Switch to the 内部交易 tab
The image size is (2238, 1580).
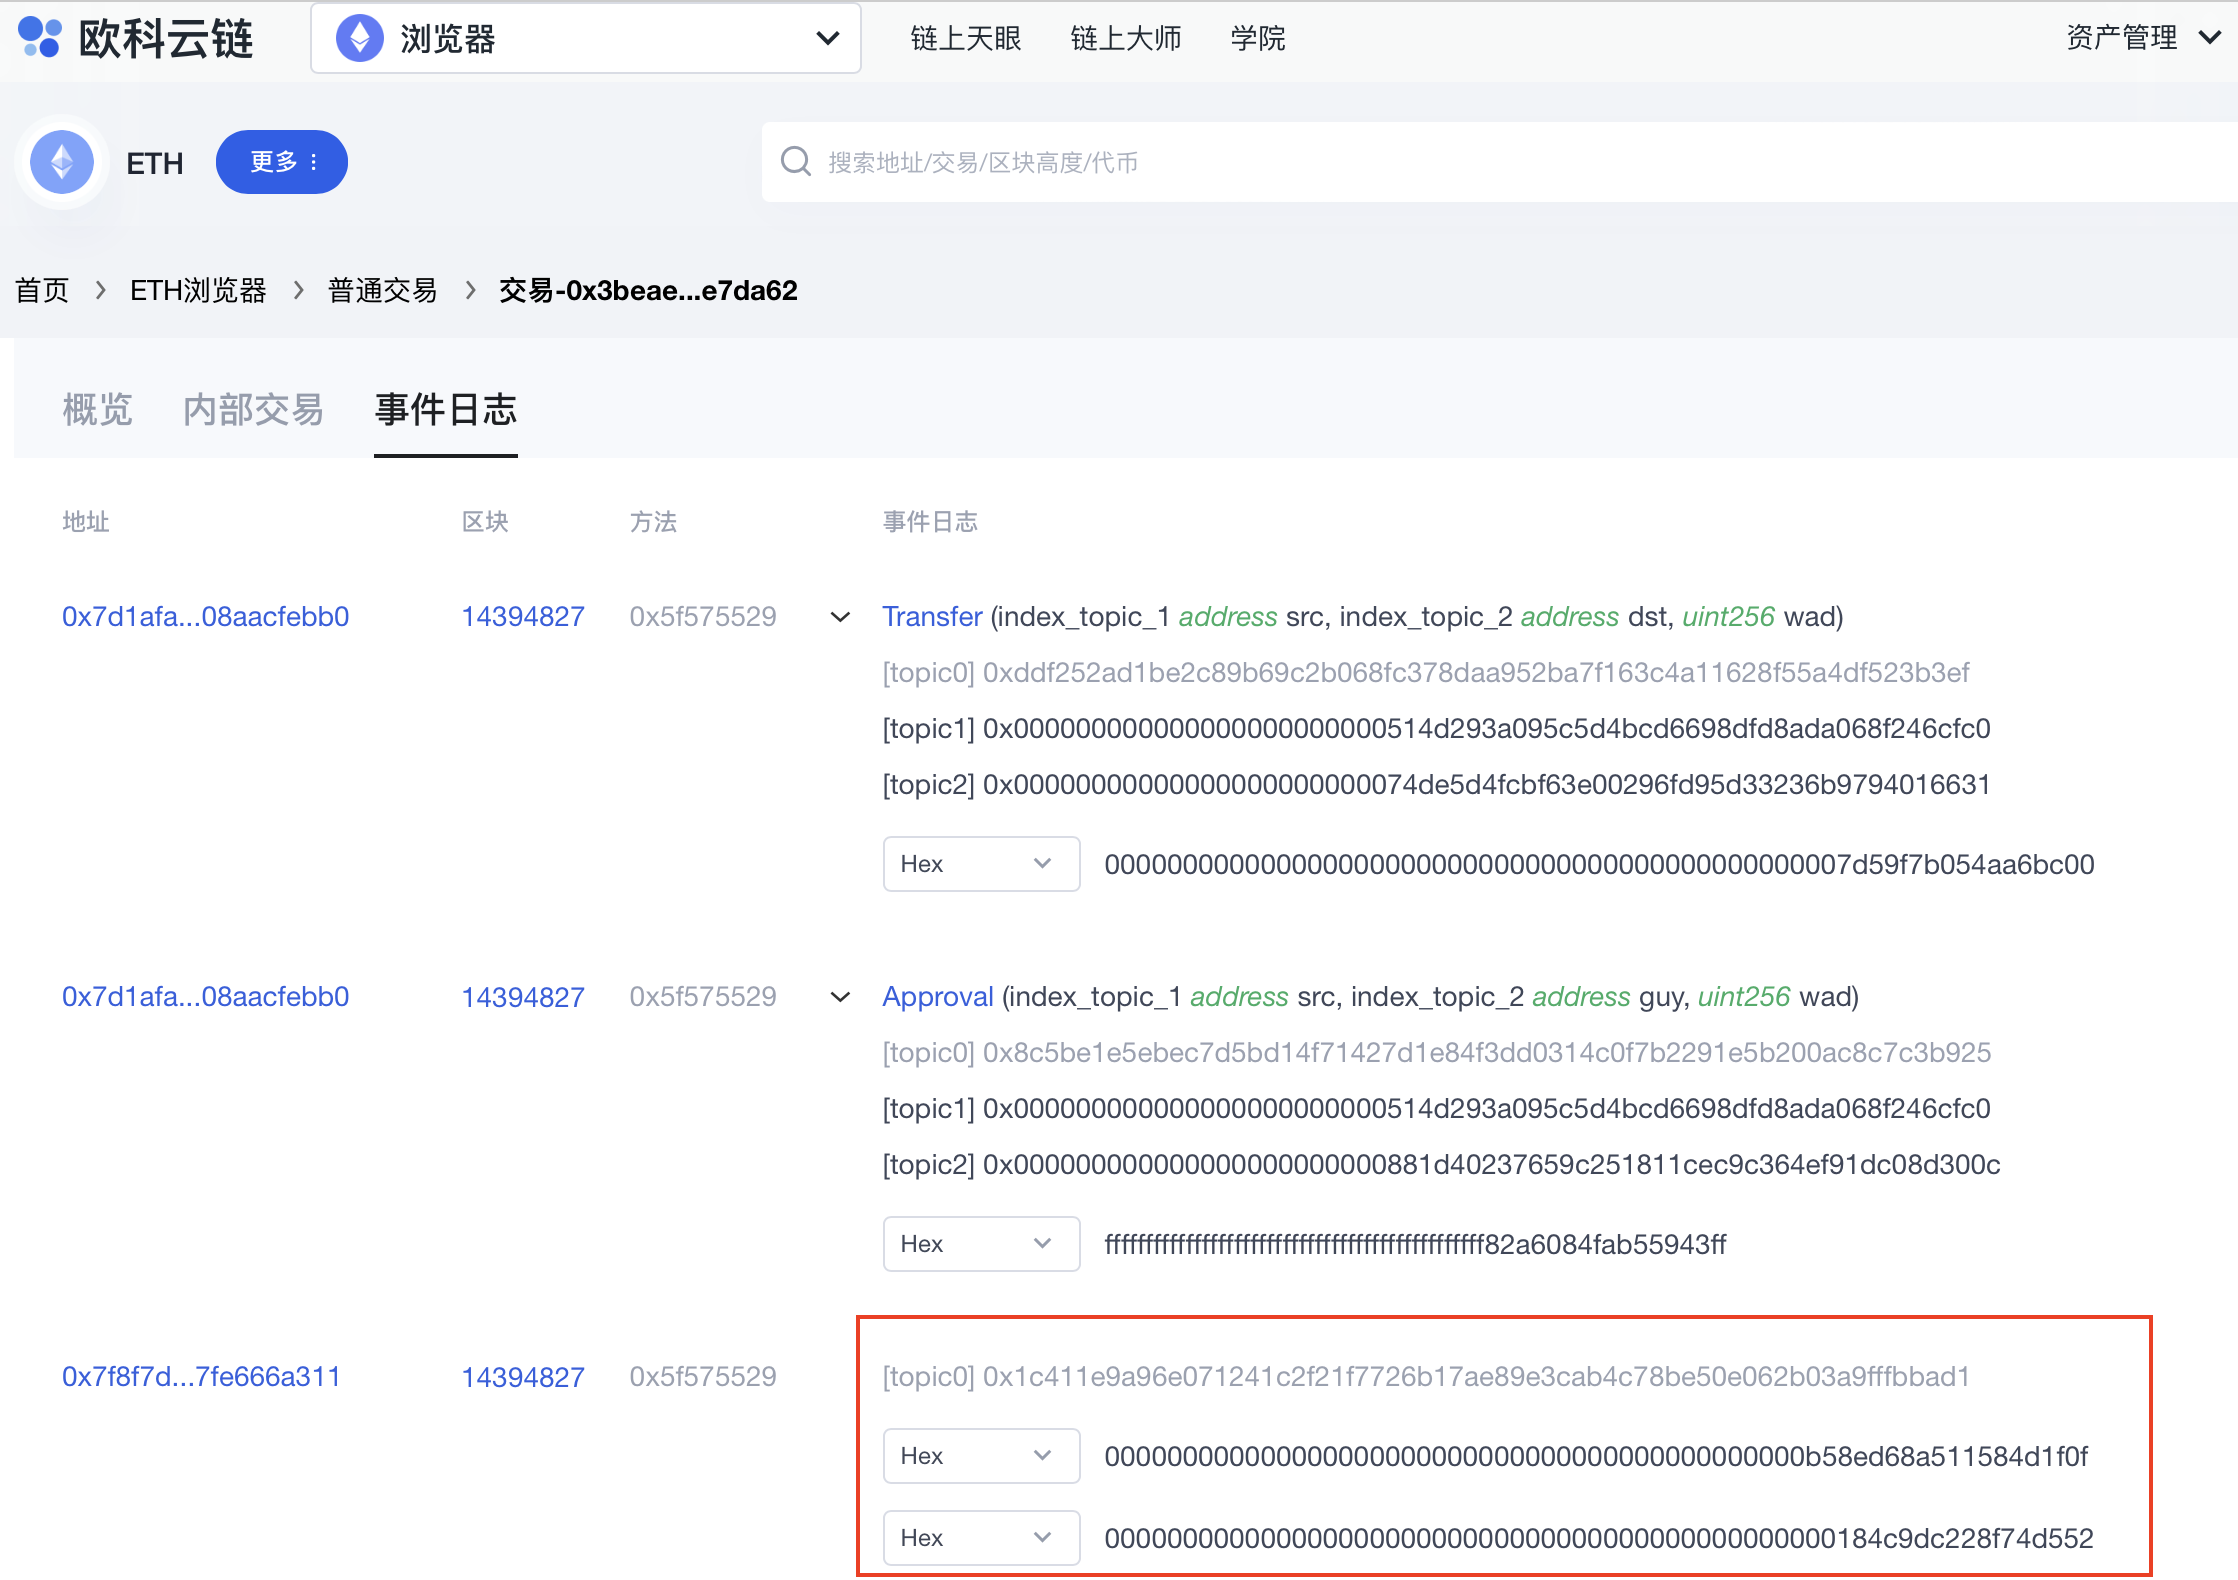(253, 410)
